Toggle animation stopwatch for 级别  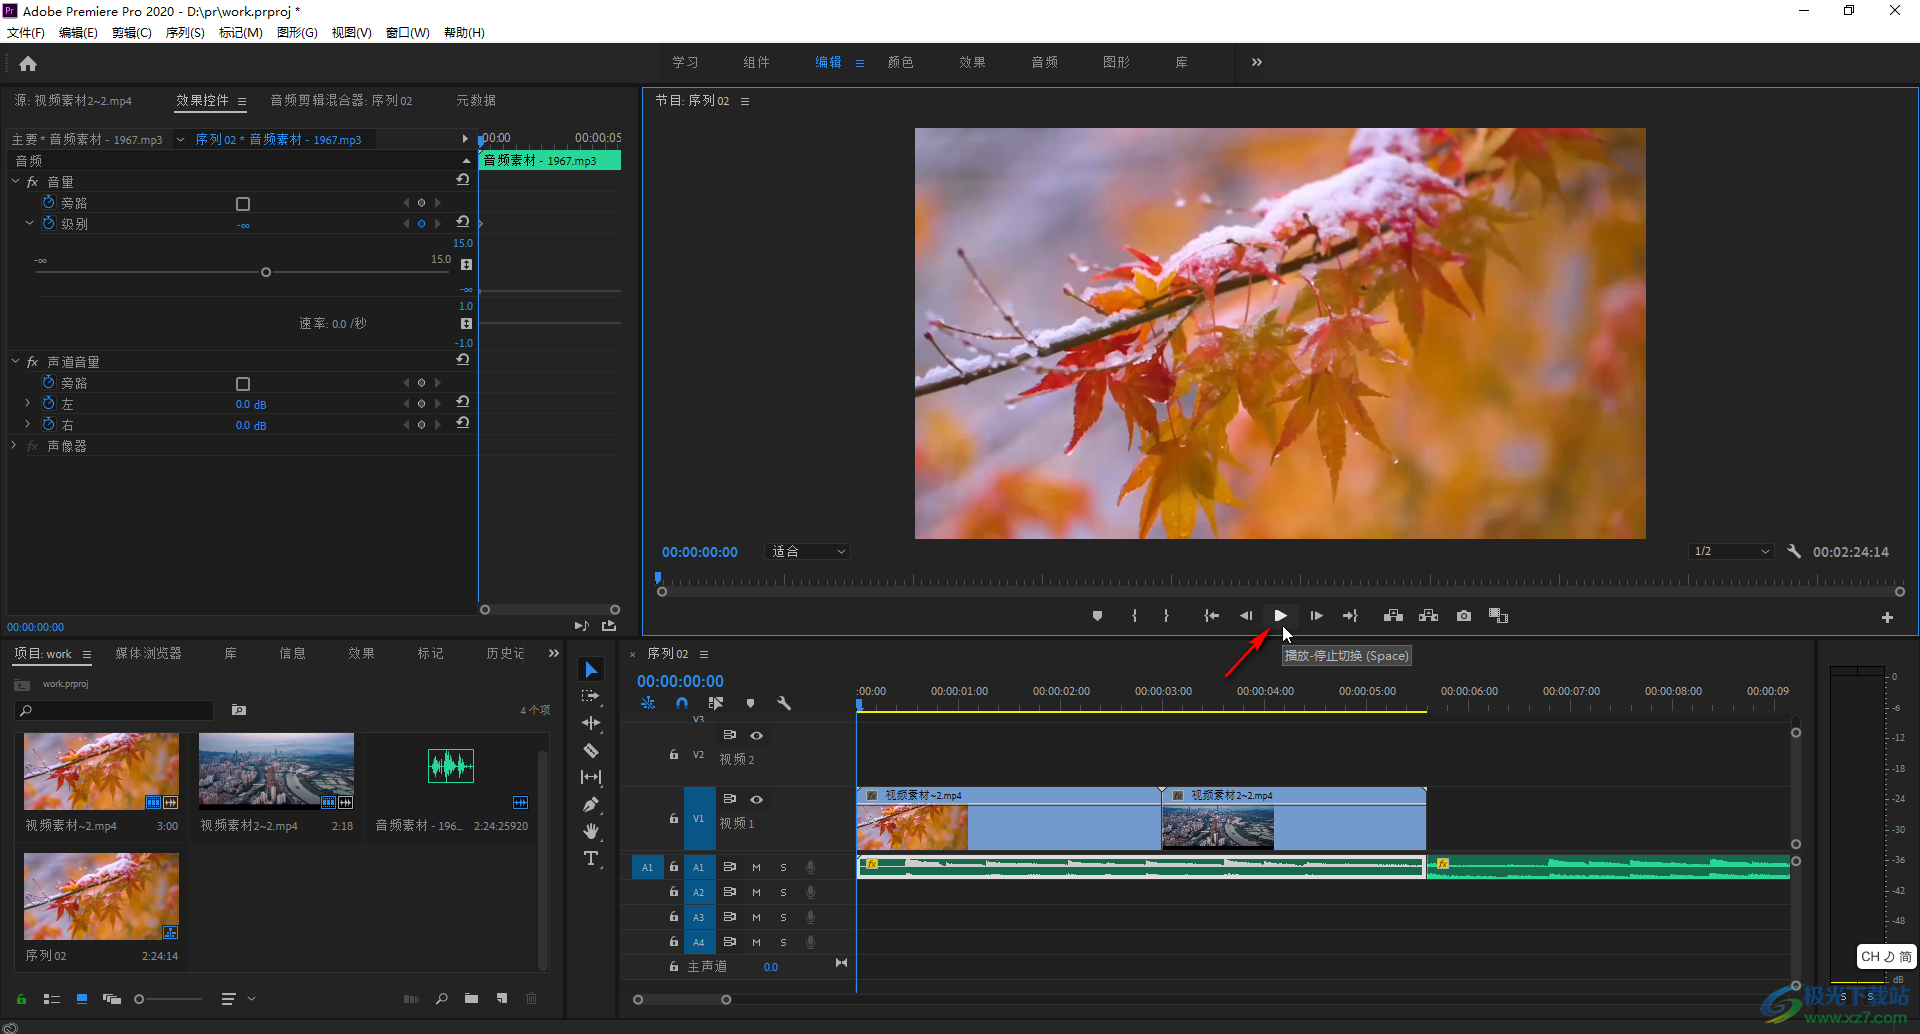(48, 223)
